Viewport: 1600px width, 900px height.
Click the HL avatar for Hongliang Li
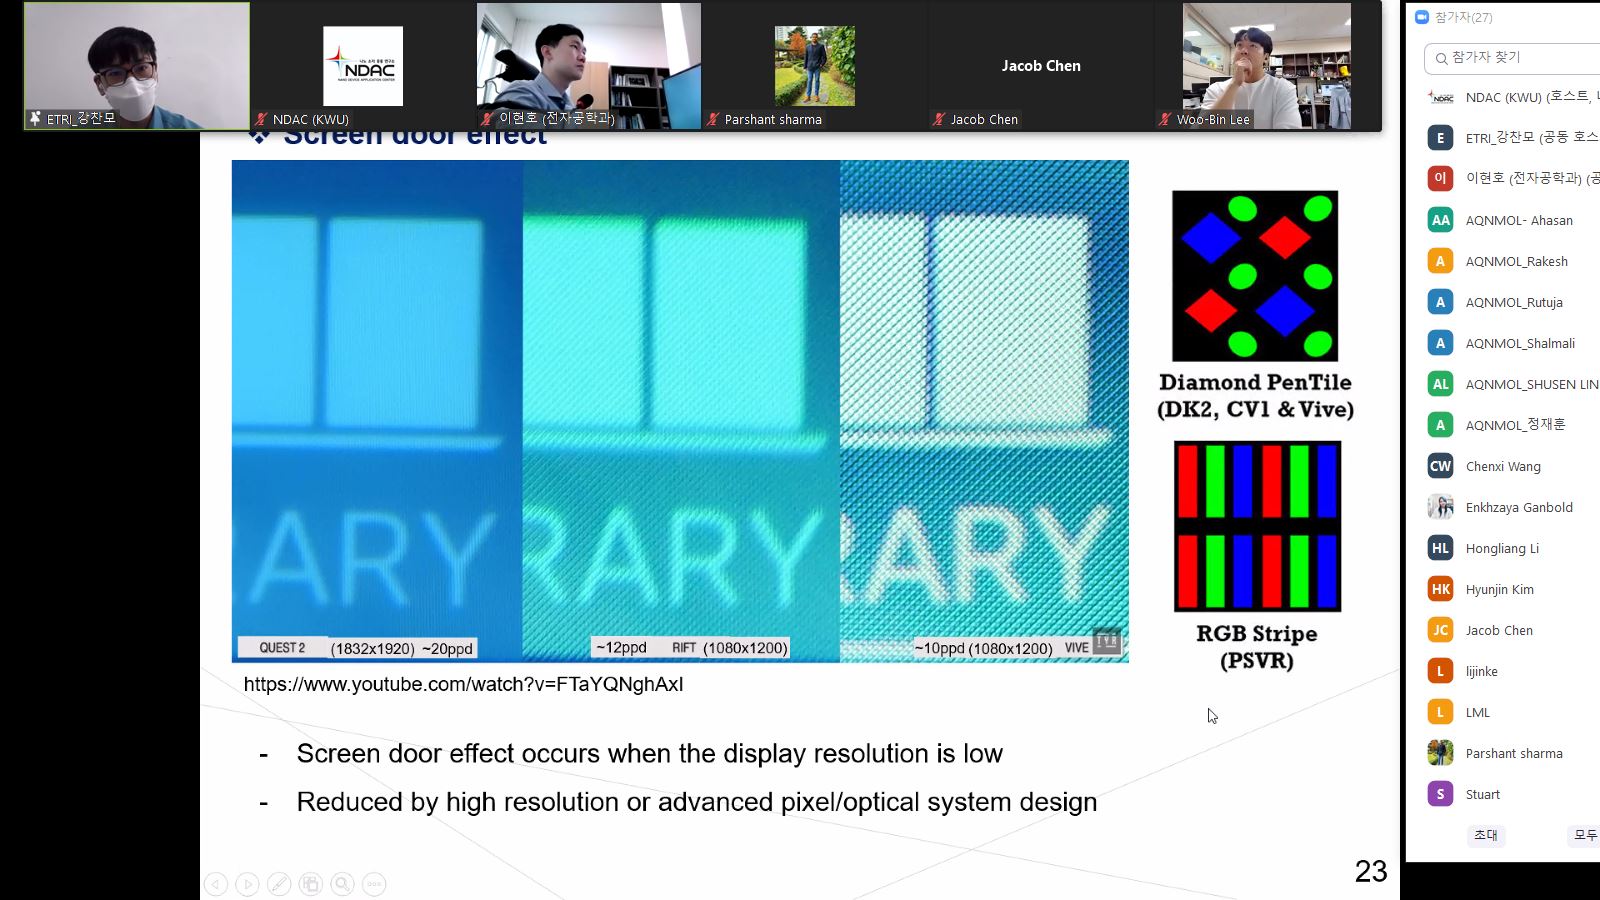[1440, 548]
